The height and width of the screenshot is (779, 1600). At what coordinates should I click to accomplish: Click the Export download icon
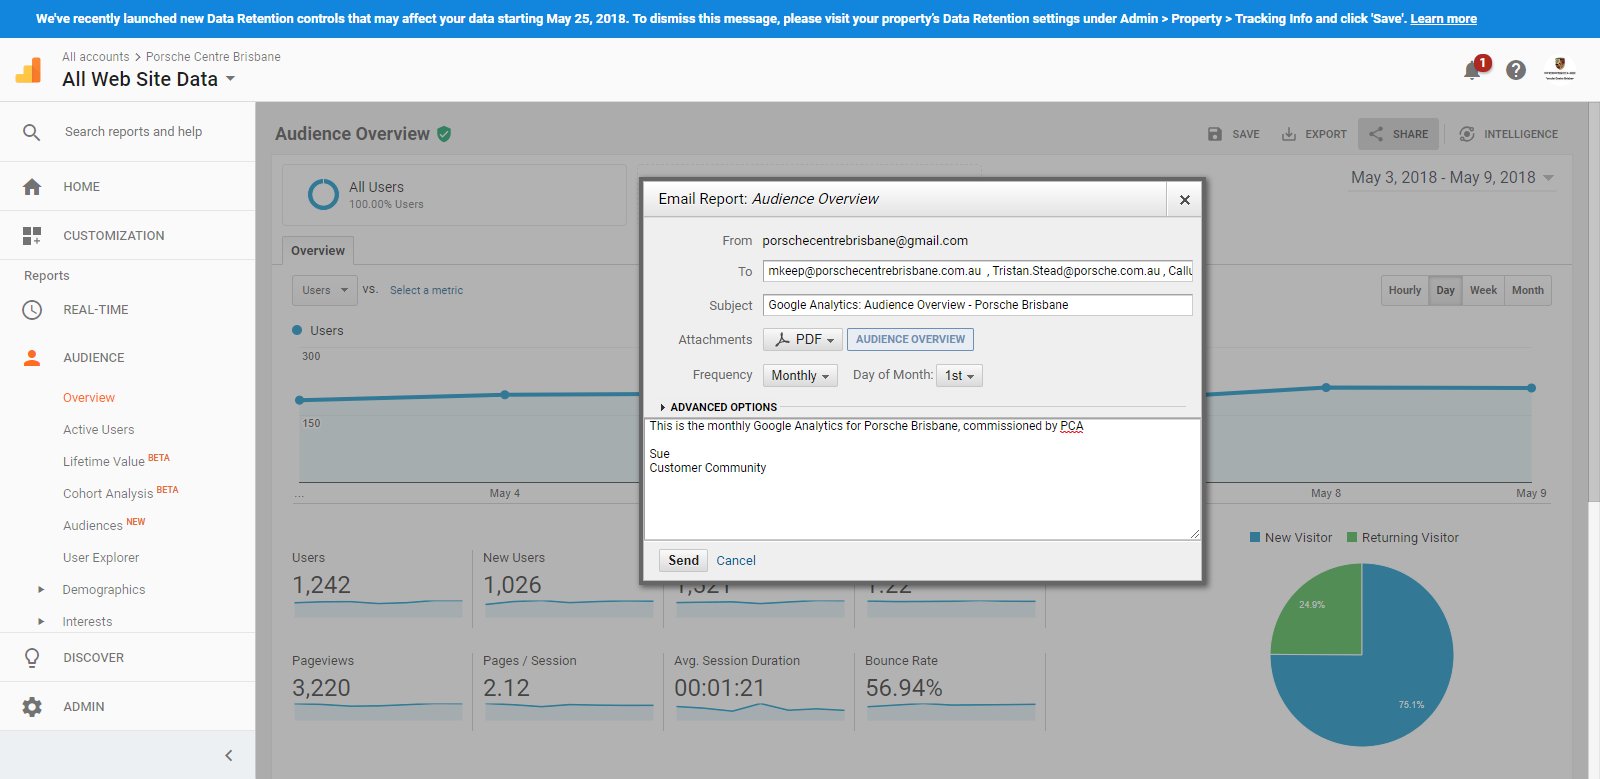point(1289,134)
